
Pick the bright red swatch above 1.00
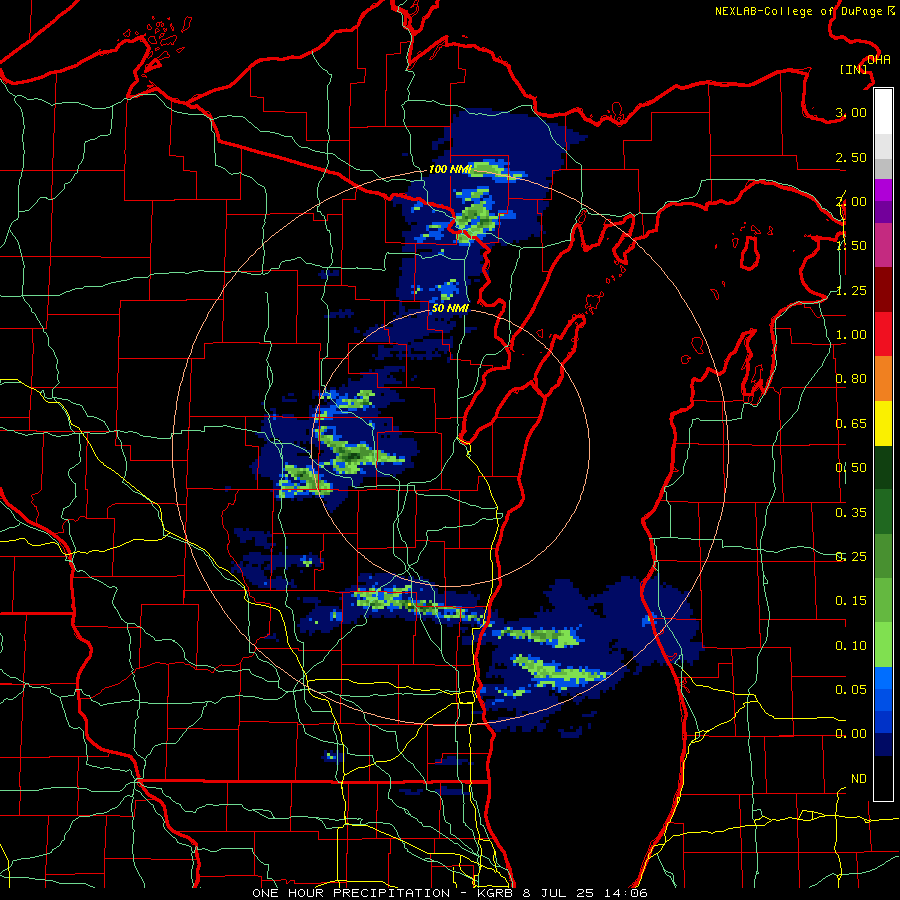pos(883,334)
